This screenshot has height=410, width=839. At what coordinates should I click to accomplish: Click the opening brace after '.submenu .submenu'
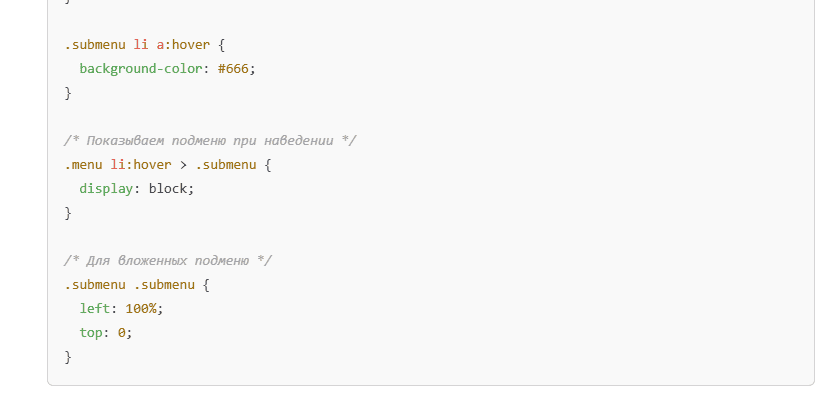206,285
